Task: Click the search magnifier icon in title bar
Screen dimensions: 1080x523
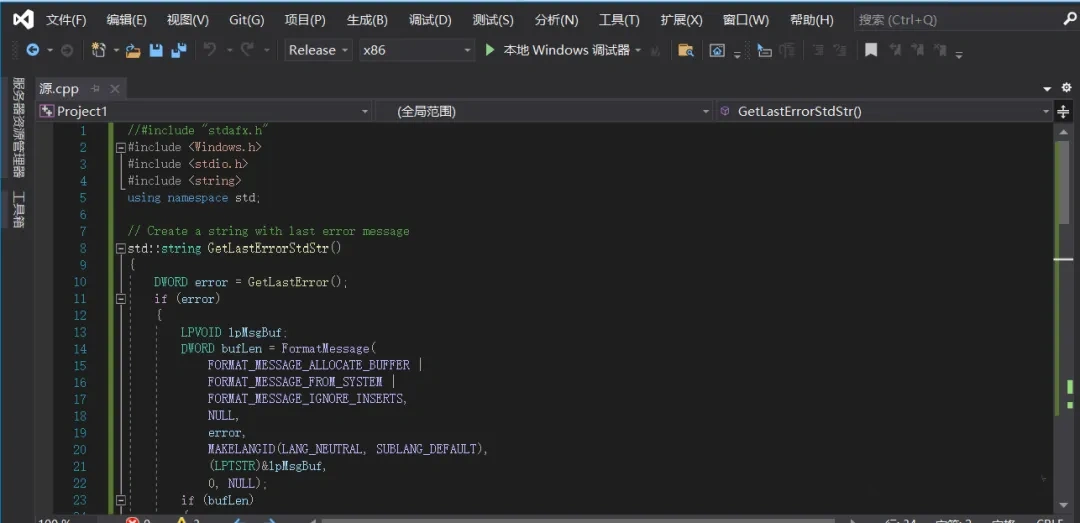Action: [1069, 20]
